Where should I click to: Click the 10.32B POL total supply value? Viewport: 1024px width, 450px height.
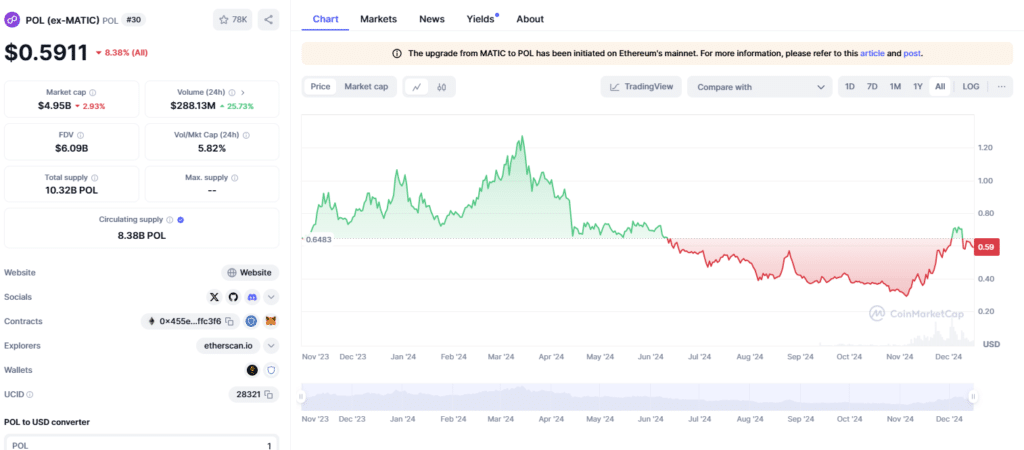pyautogui.click(x=72, y=190)
